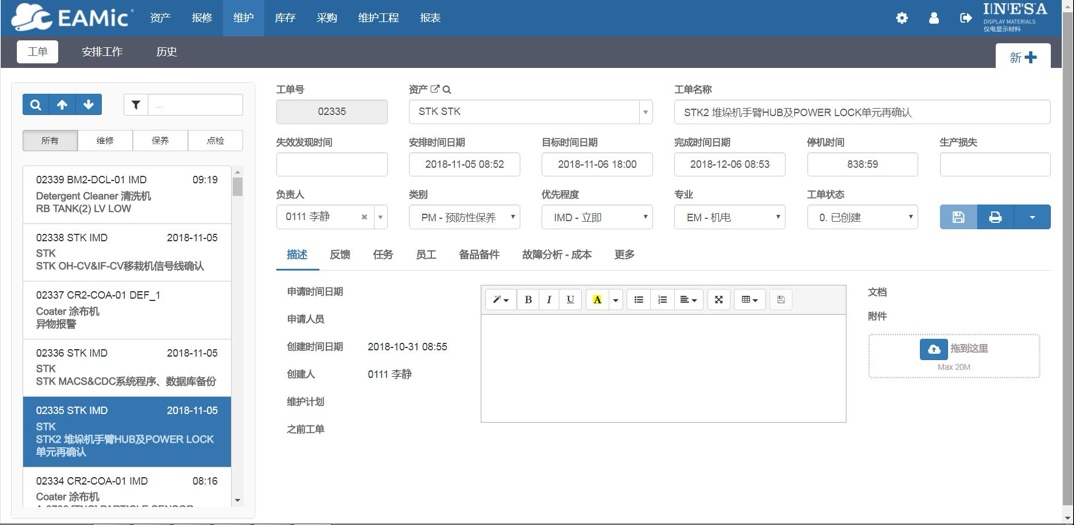The width and height of the screenshot is (1074, 525).
Task: Click the settings gear icon
Action: click(902, 19)
